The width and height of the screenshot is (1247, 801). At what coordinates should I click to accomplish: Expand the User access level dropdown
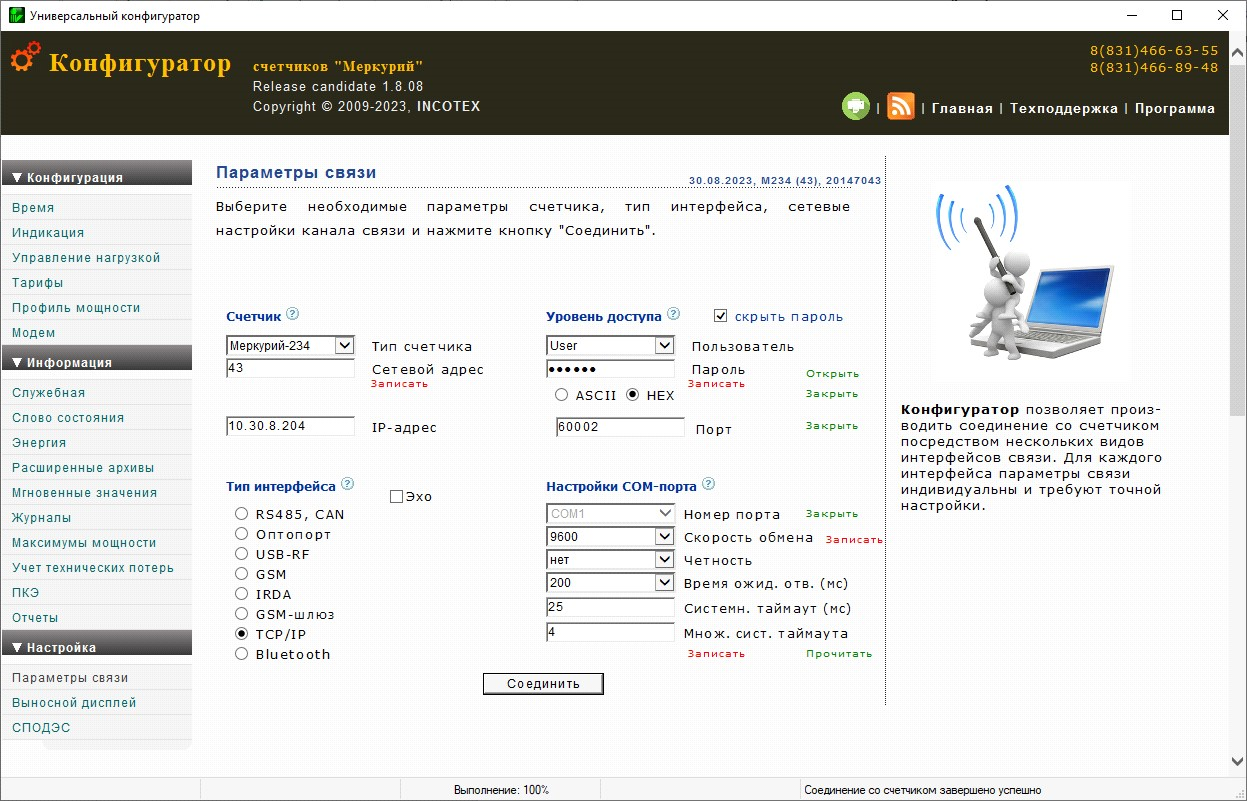pyautogui.click(x=664, y=346)
